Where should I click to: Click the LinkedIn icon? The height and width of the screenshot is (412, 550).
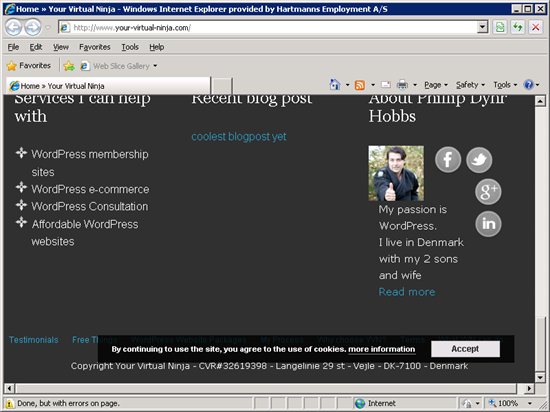(488, 224)
